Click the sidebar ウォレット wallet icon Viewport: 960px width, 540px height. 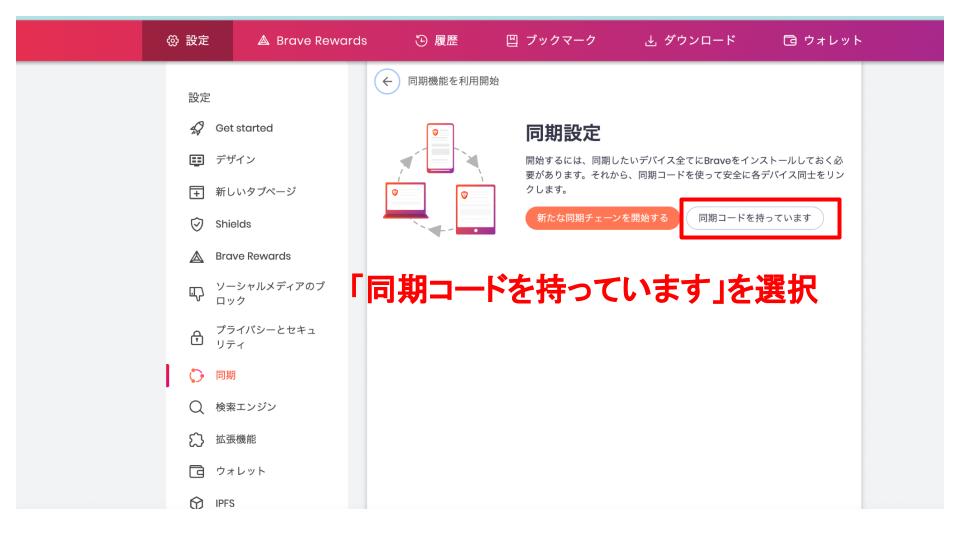pyautogui.click(x=197, y=471)
